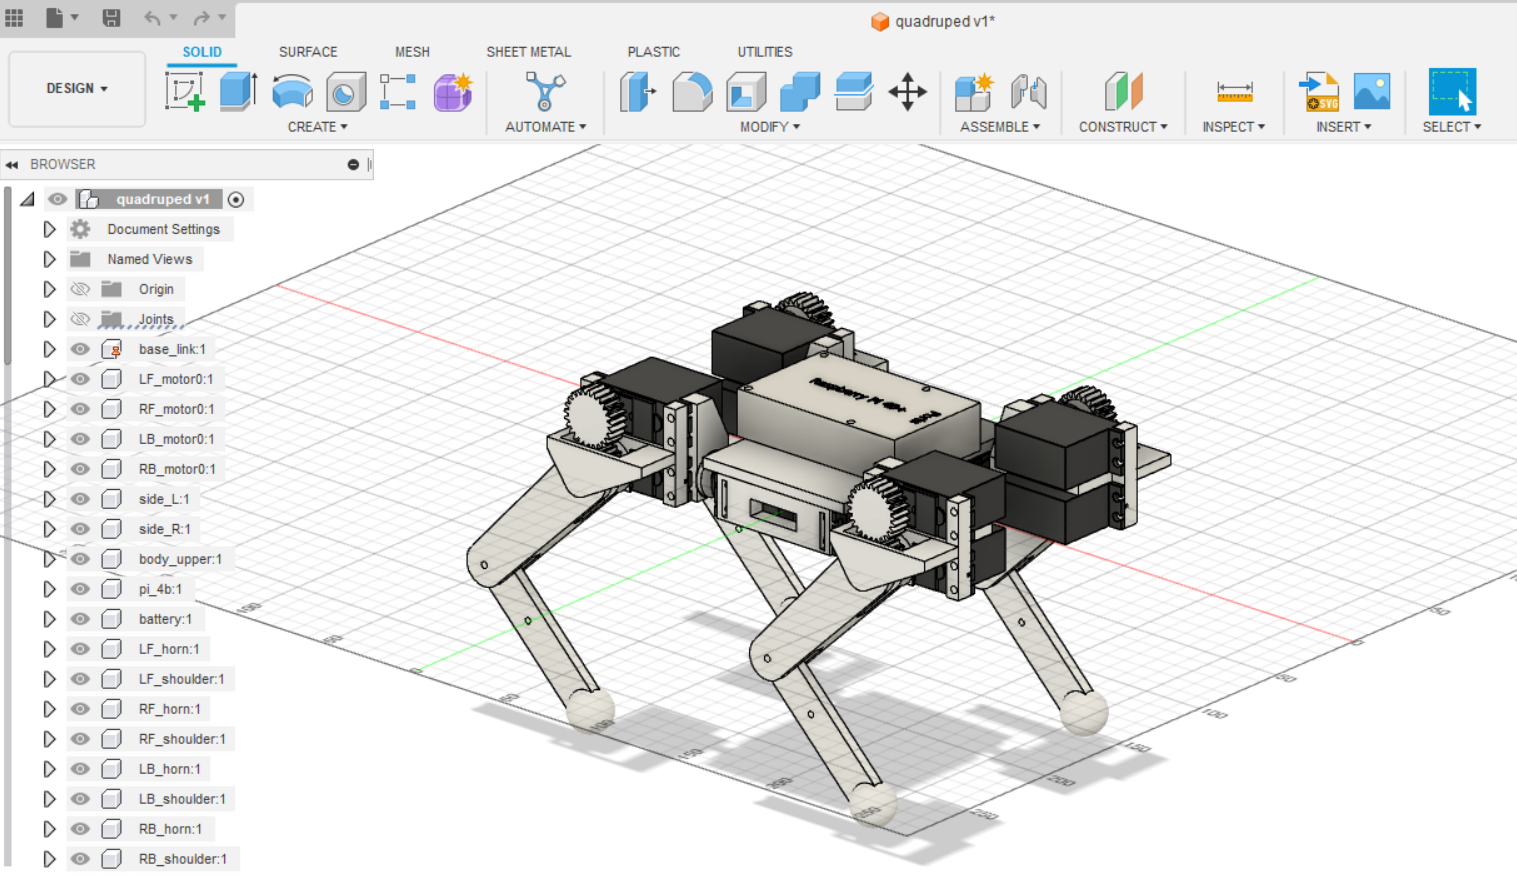Select the Create Form purple icon

click(453, 92)
